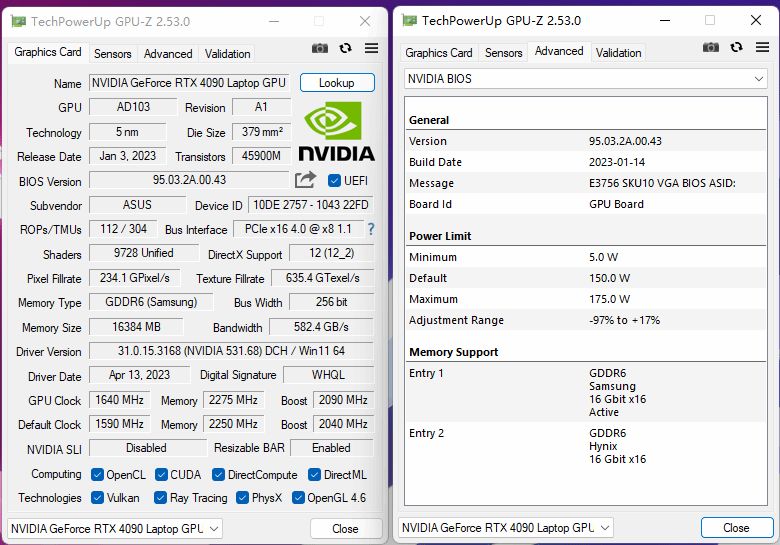Click Power Limit Maximum 175.0 W row

(x=585, y=299)
